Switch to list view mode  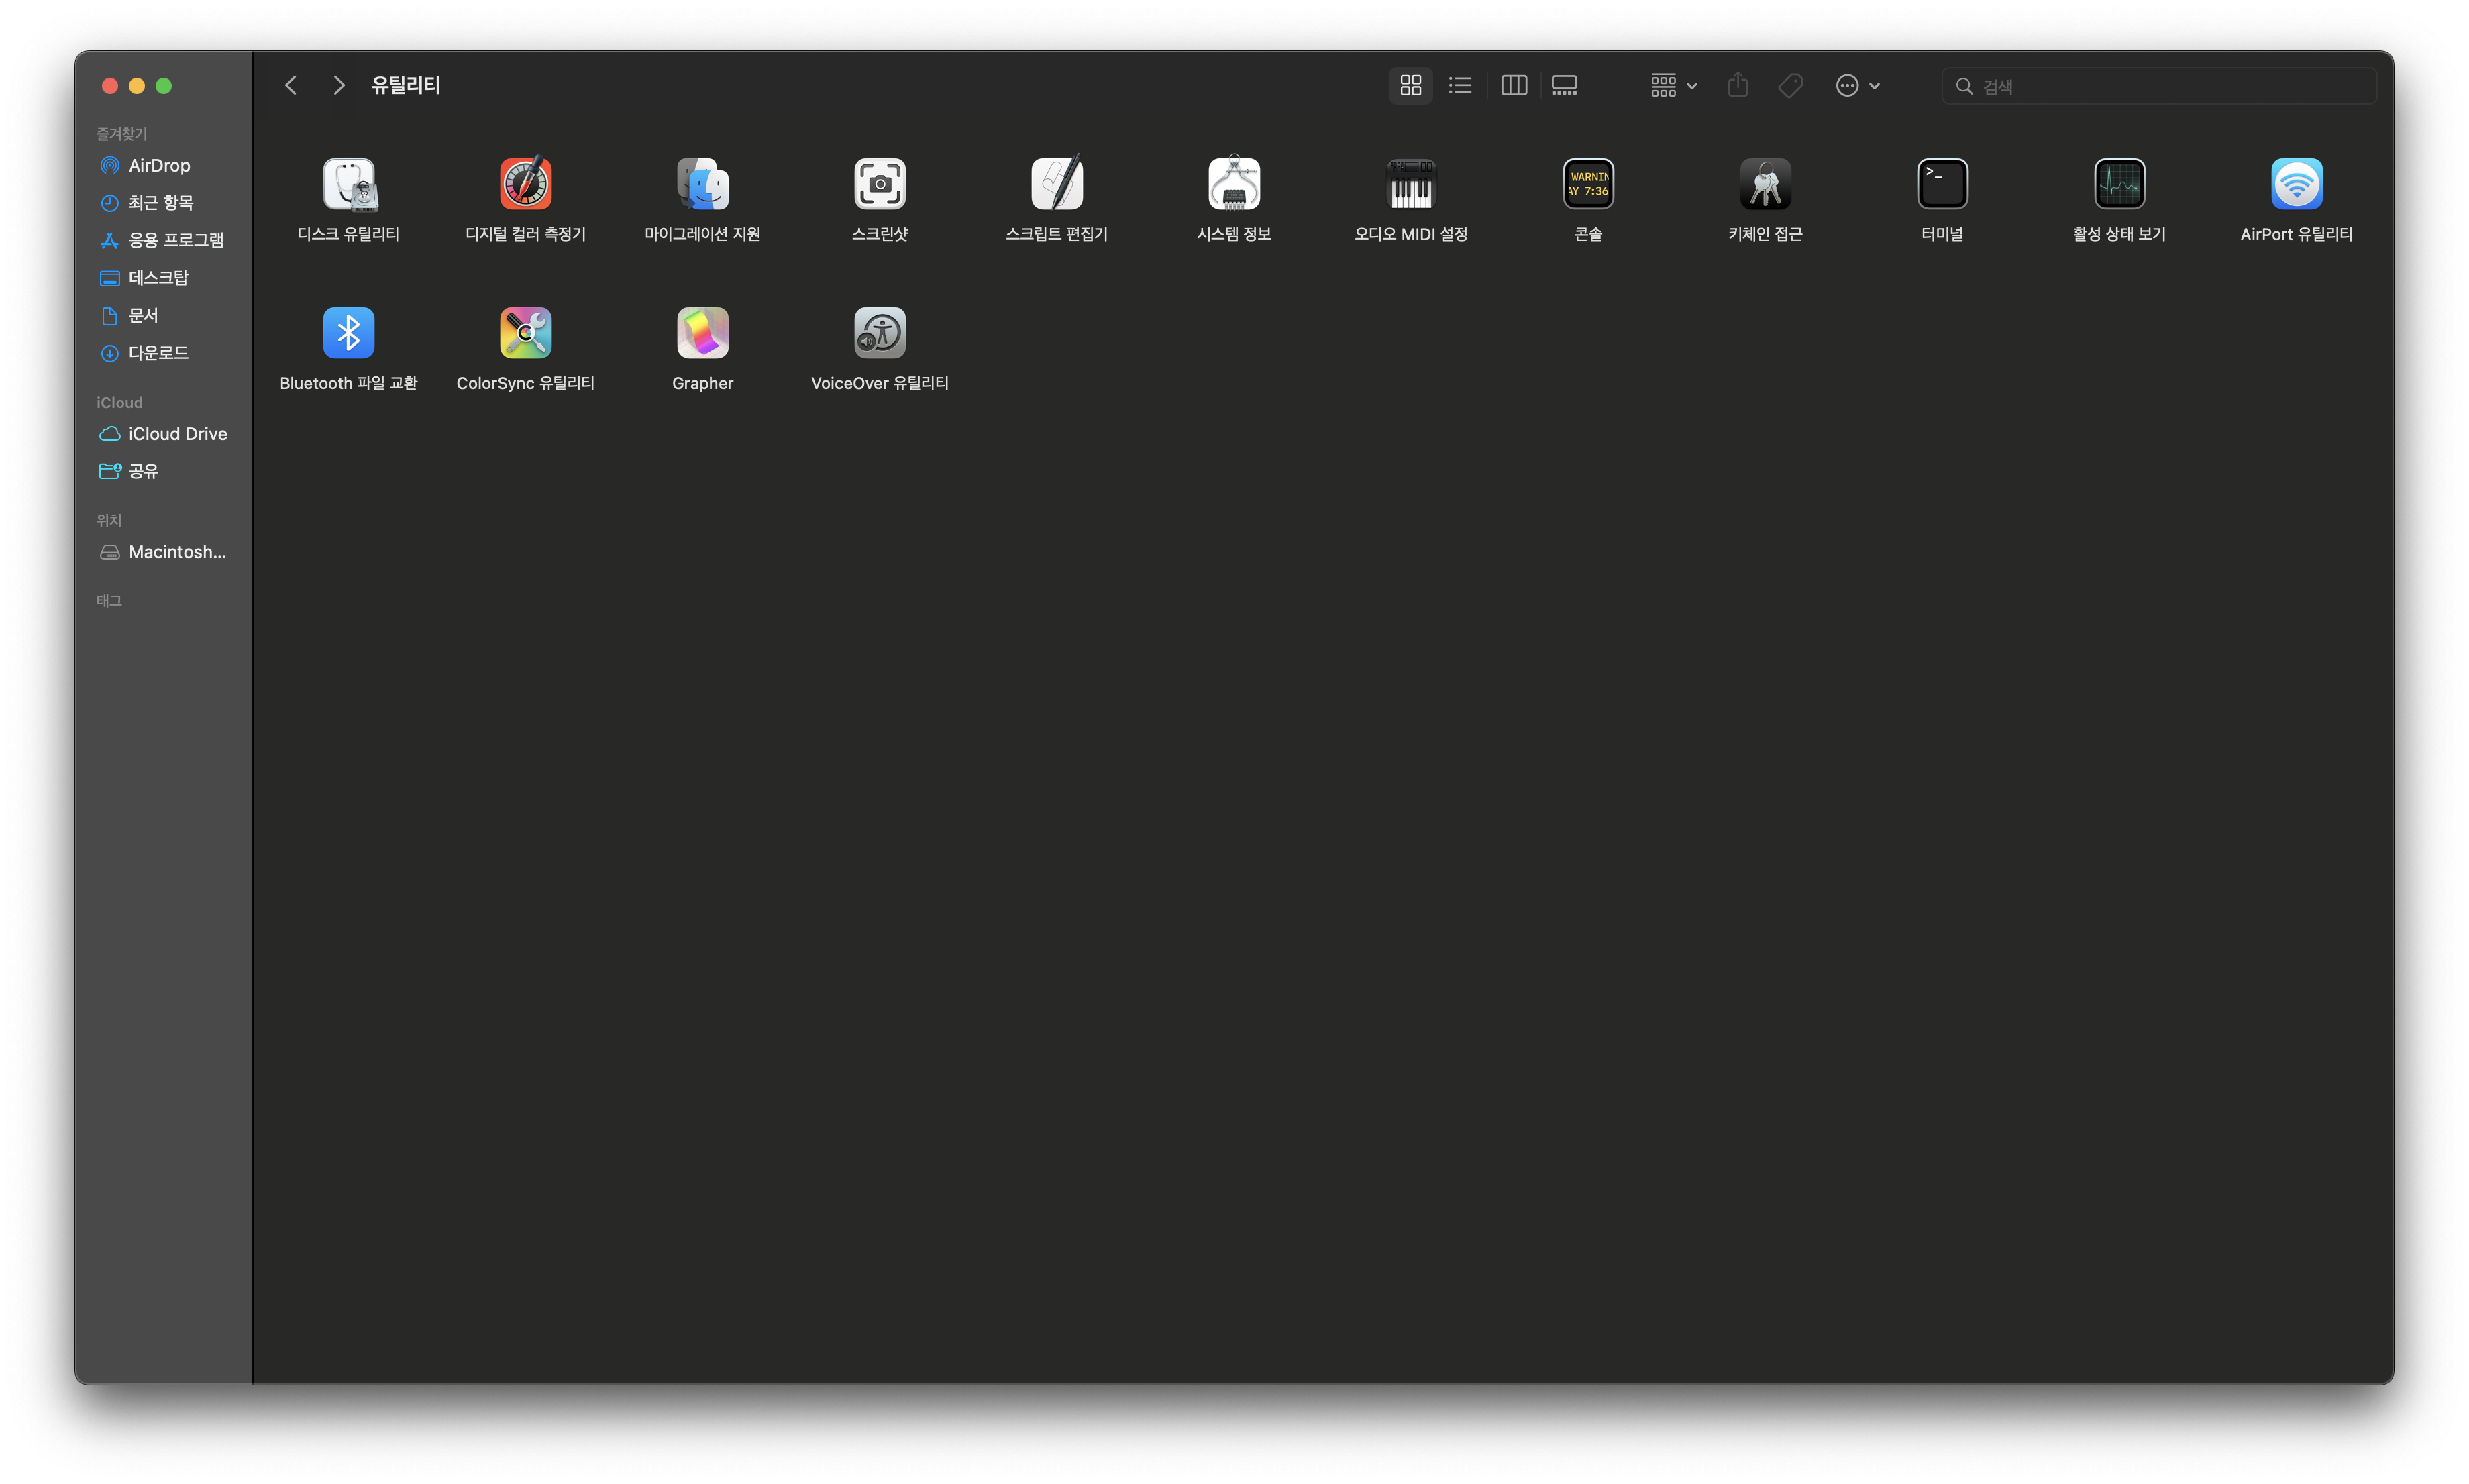1460,86
